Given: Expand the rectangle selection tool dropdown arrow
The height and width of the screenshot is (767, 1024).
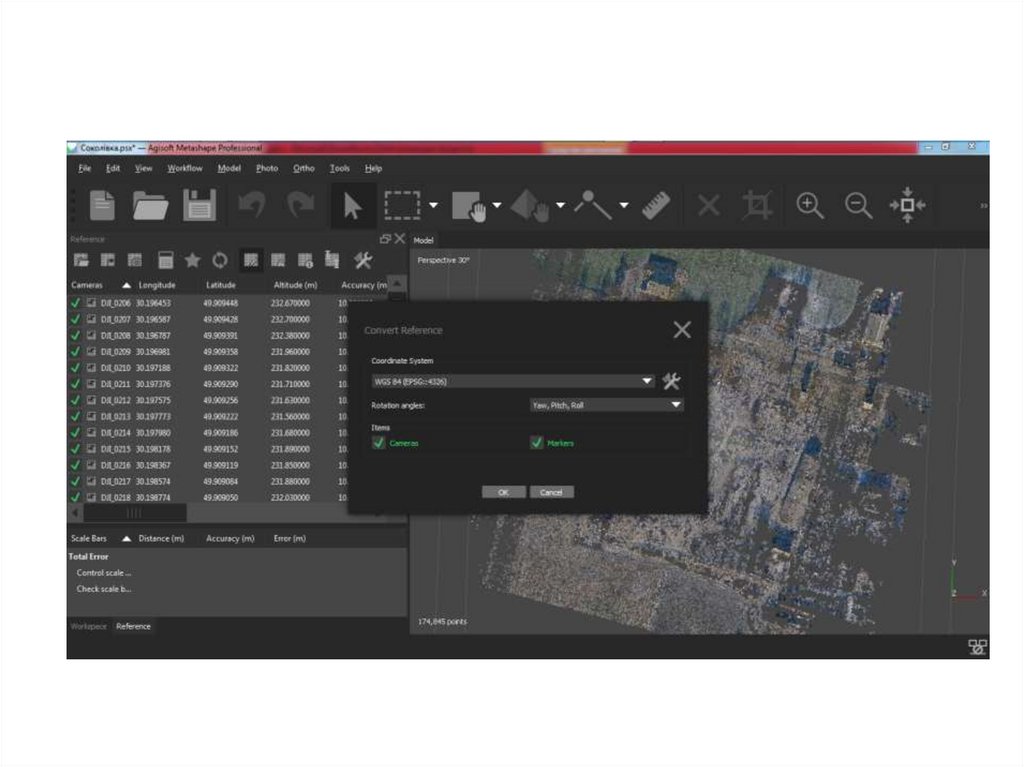Looking at the screenshot, I should pyautogui.click(x=434, y=206).
